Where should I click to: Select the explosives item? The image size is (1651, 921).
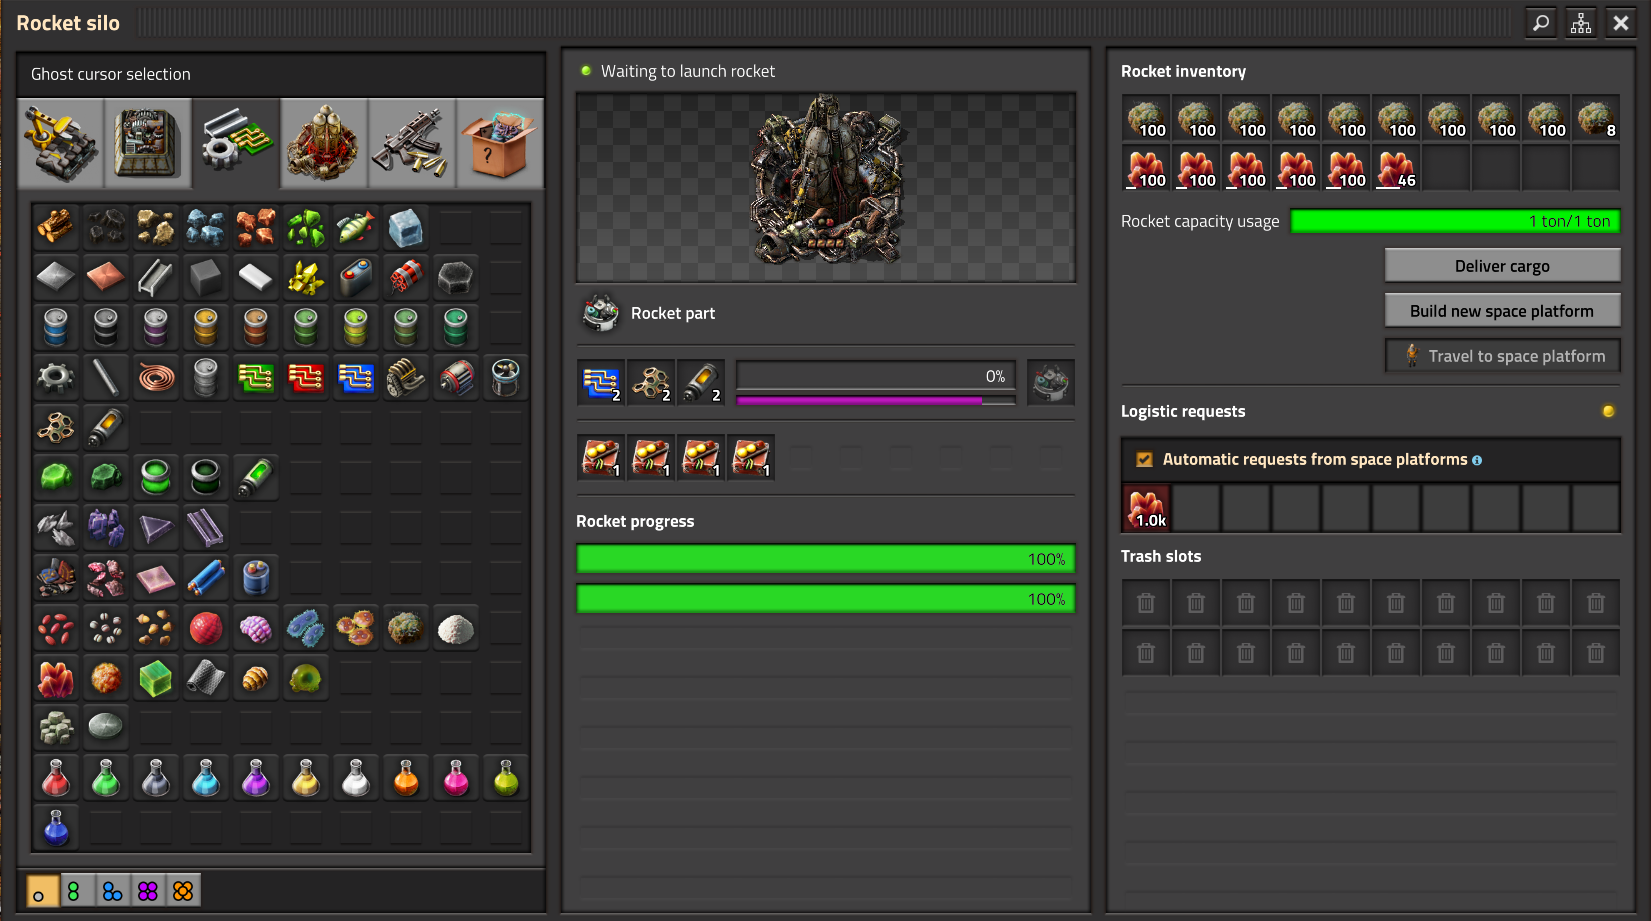(x=406, y=278)
